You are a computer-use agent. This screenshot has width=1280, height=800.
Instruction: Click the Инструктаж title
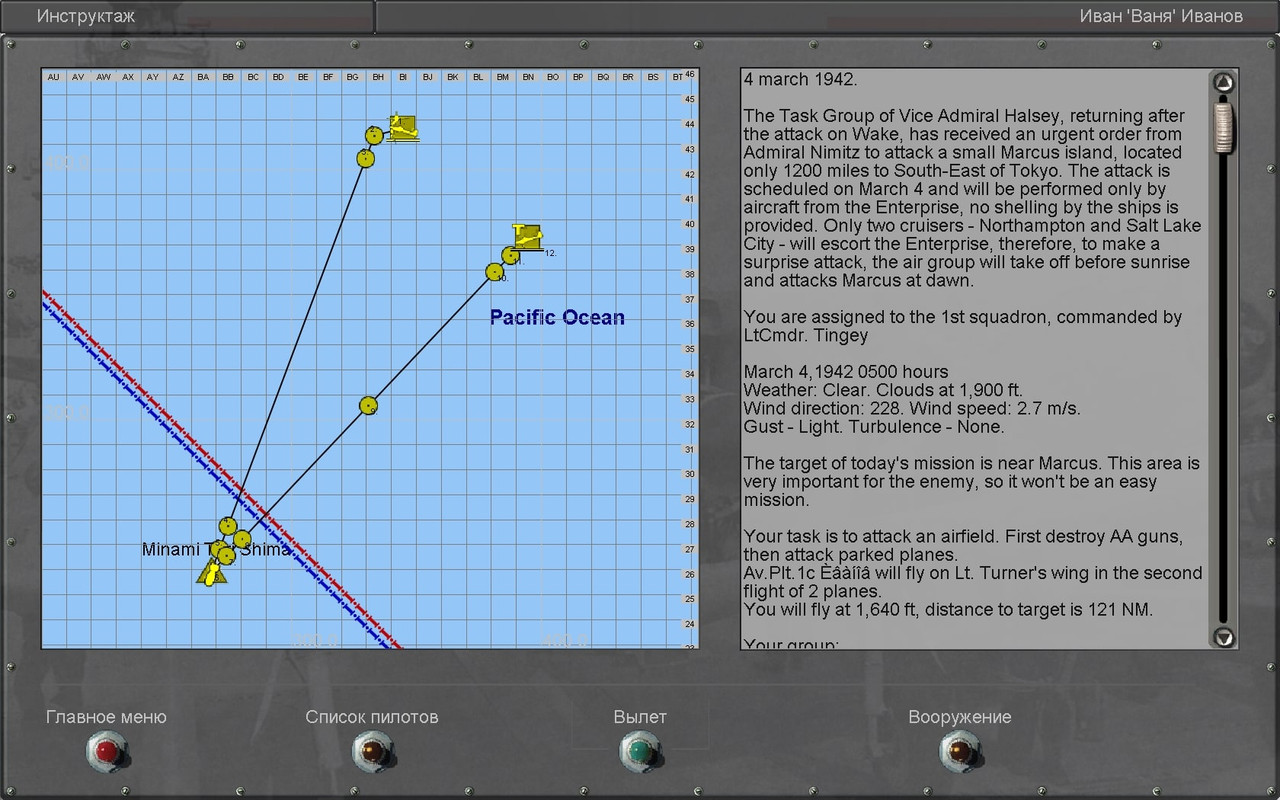85,16
